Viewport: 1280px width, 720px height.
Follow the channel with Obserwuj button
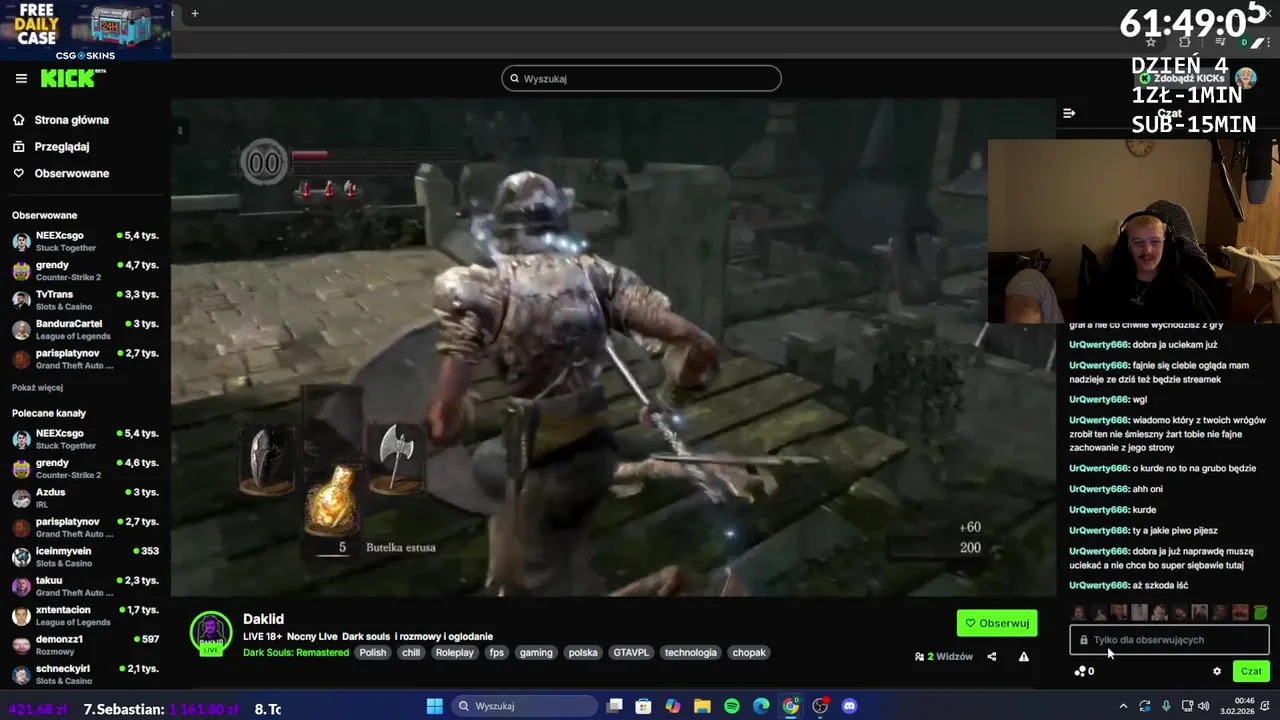(x=997, y=623)
